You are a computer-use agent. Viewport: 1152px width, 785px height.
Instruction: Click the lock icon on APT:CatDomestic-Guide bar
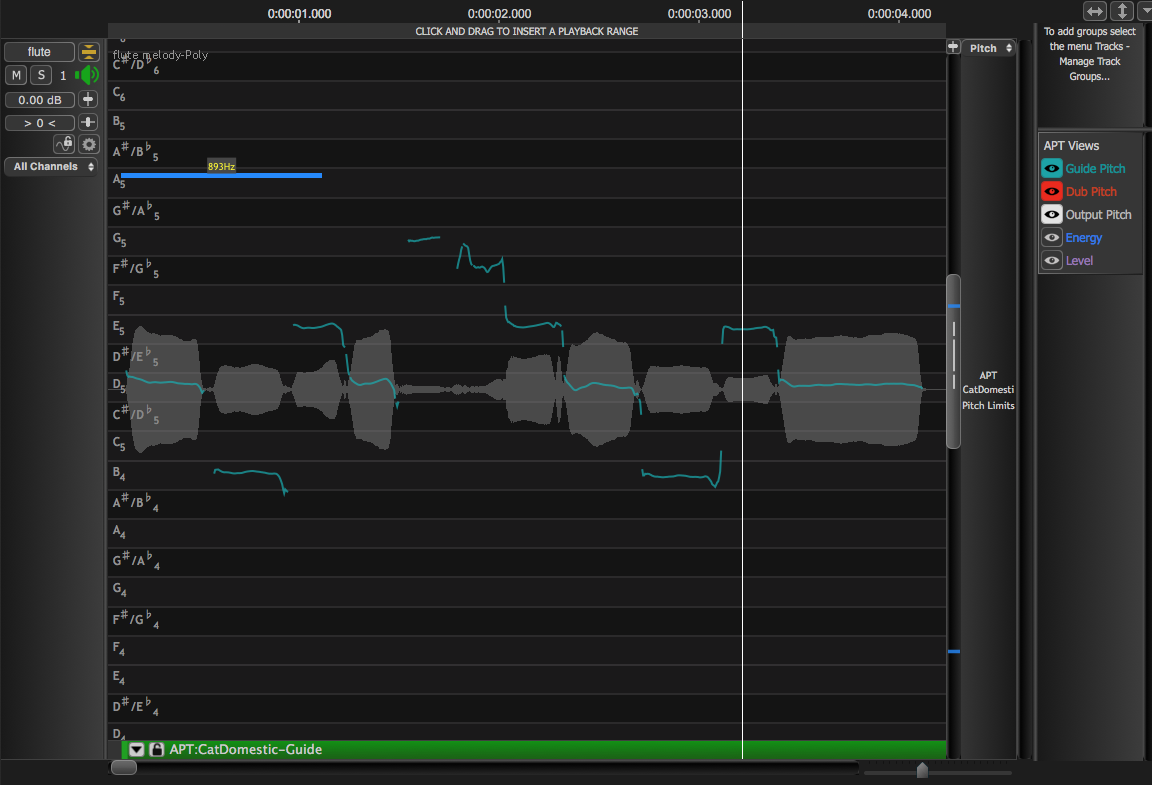tap(157, 749)
